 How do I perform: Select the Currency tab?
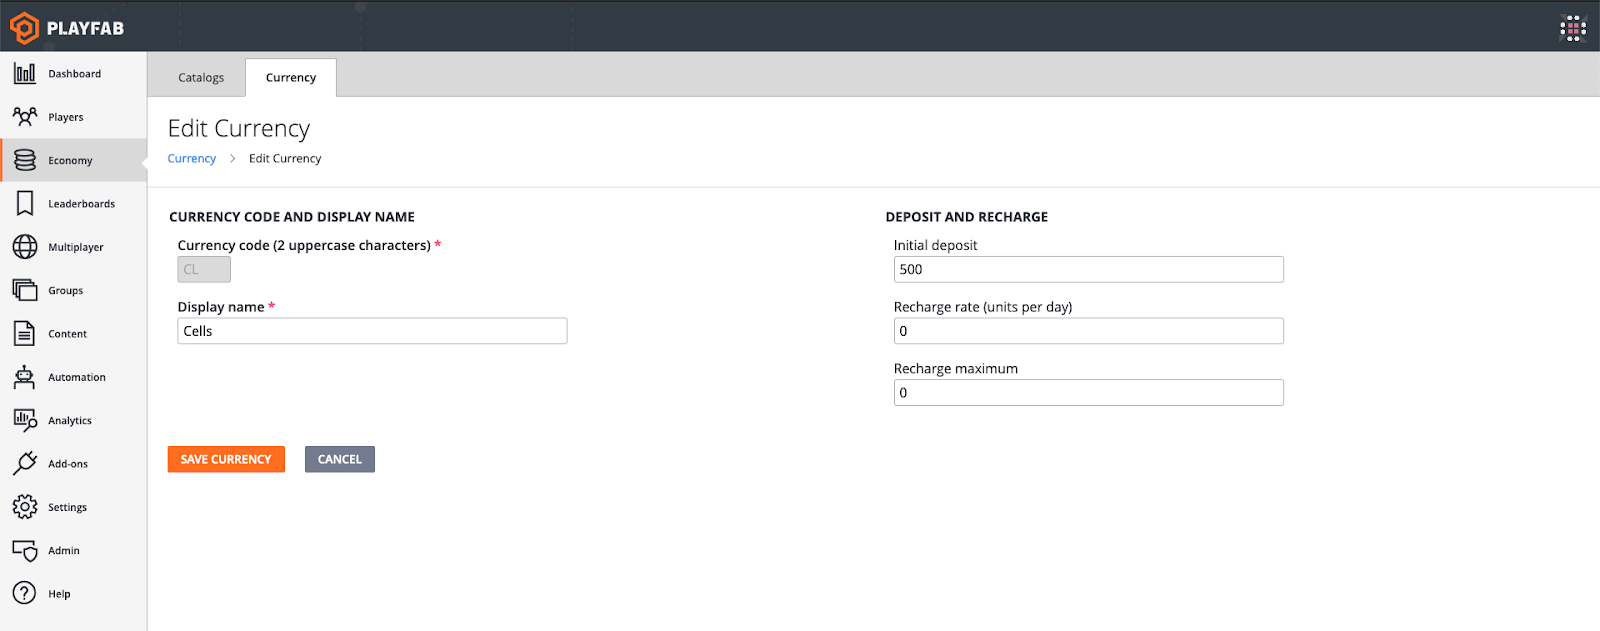coord(291,77)
